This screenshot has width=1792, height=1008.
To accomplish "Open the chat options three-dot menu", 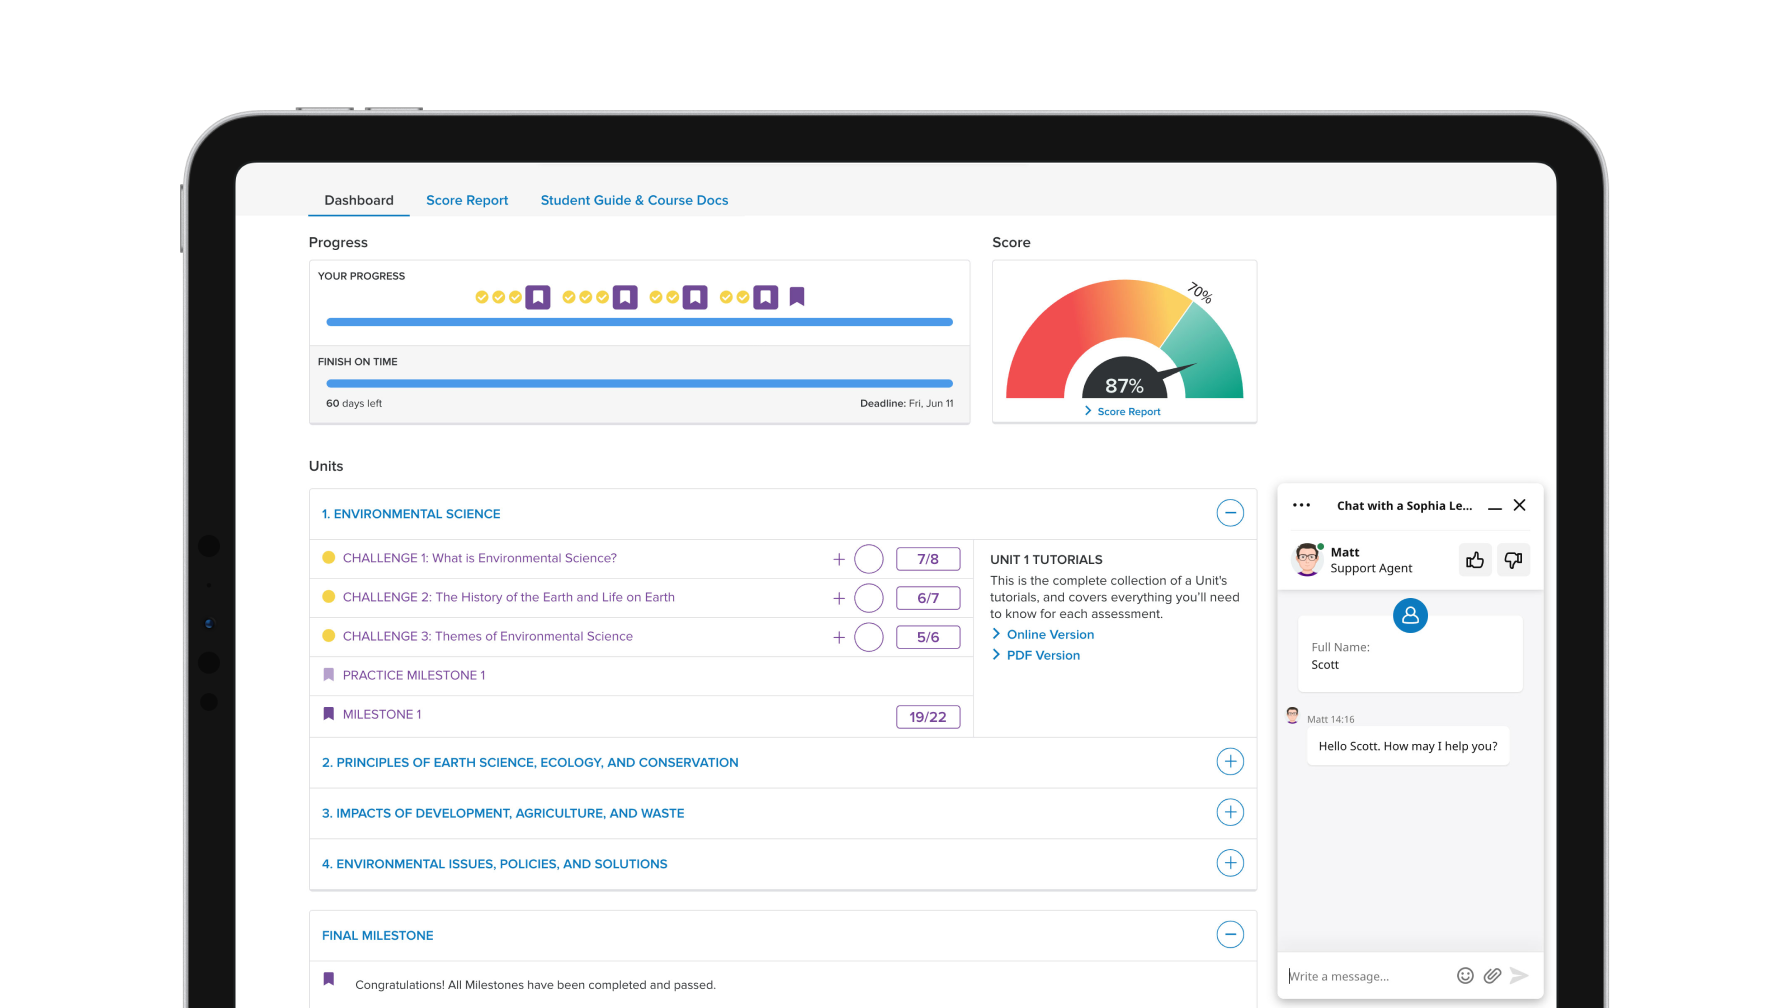I will point(1301,505).
